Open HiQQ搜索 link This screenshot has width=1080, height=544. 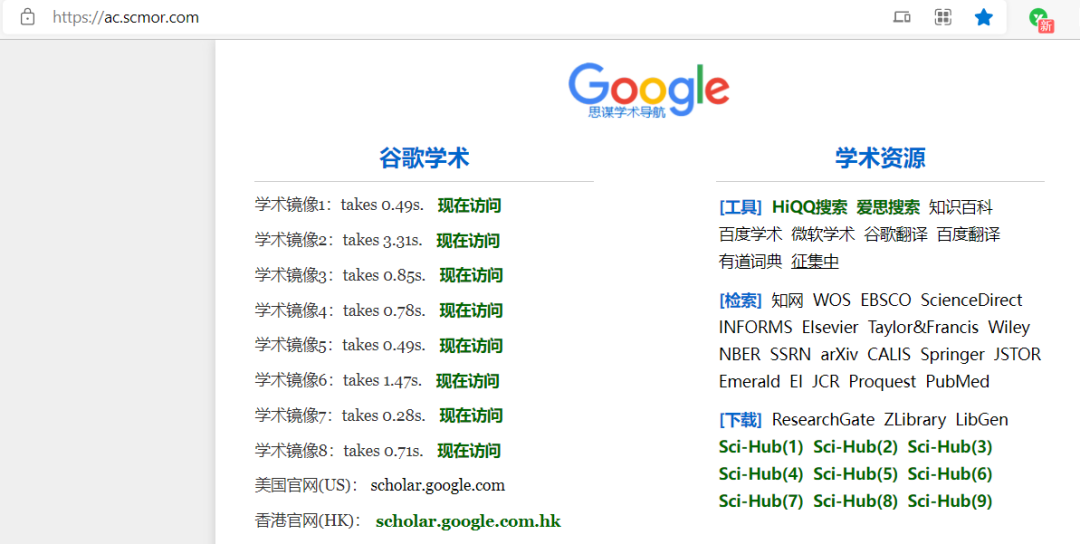(x=810, y=207)
